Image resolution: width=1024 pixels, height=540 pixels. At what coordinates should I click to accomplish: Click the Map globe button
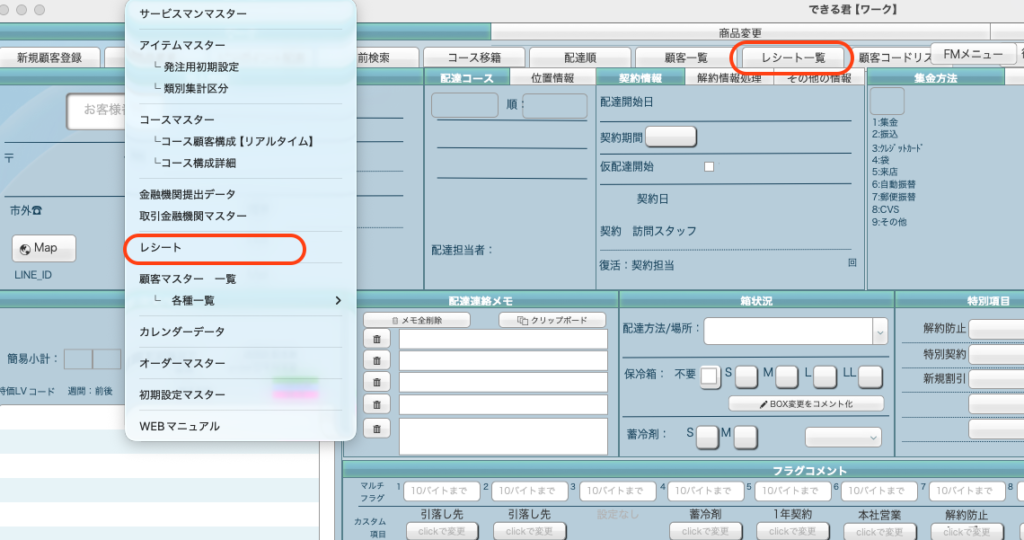coord(44,248)
